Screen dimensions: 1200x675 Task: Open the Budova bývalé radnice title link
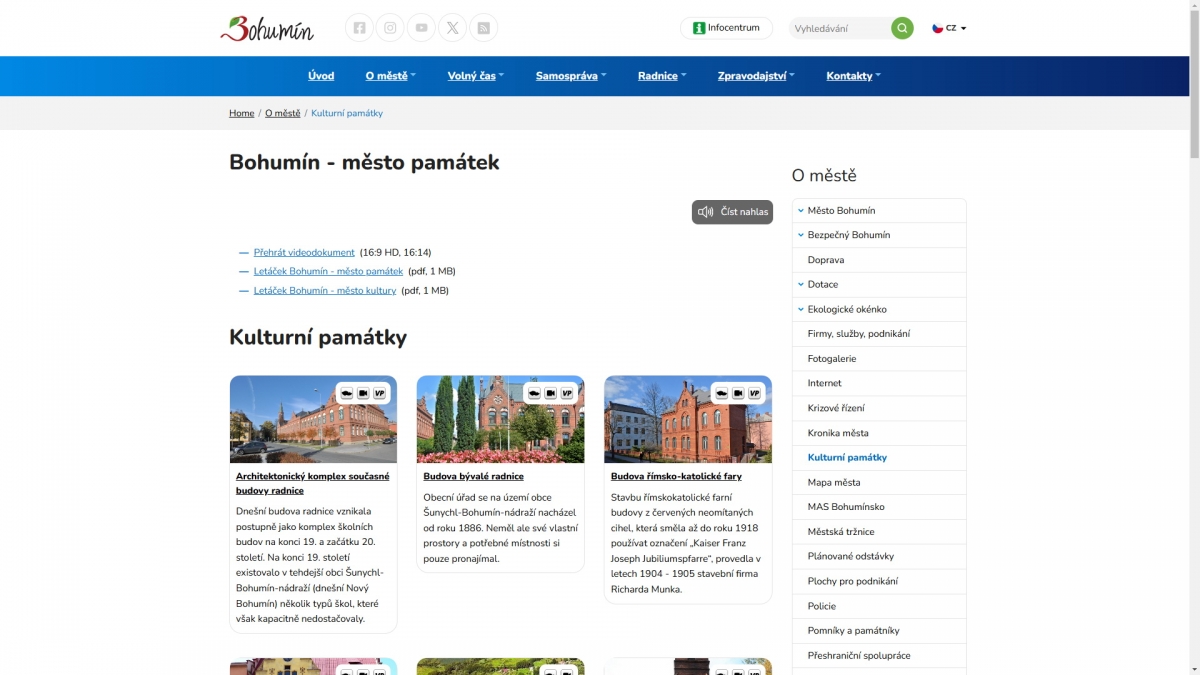tap(473, 477)
